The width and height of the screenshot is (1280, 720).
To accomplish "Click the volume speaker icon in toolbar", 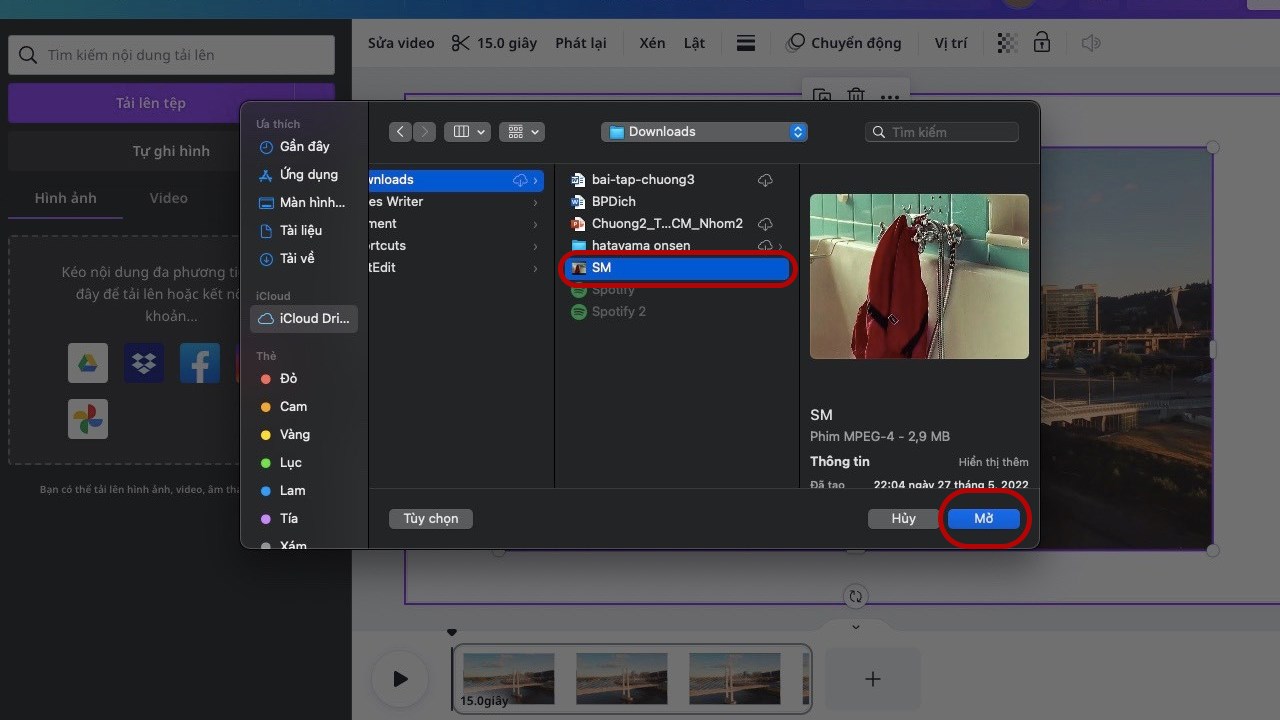I will tap(1091, 43).
